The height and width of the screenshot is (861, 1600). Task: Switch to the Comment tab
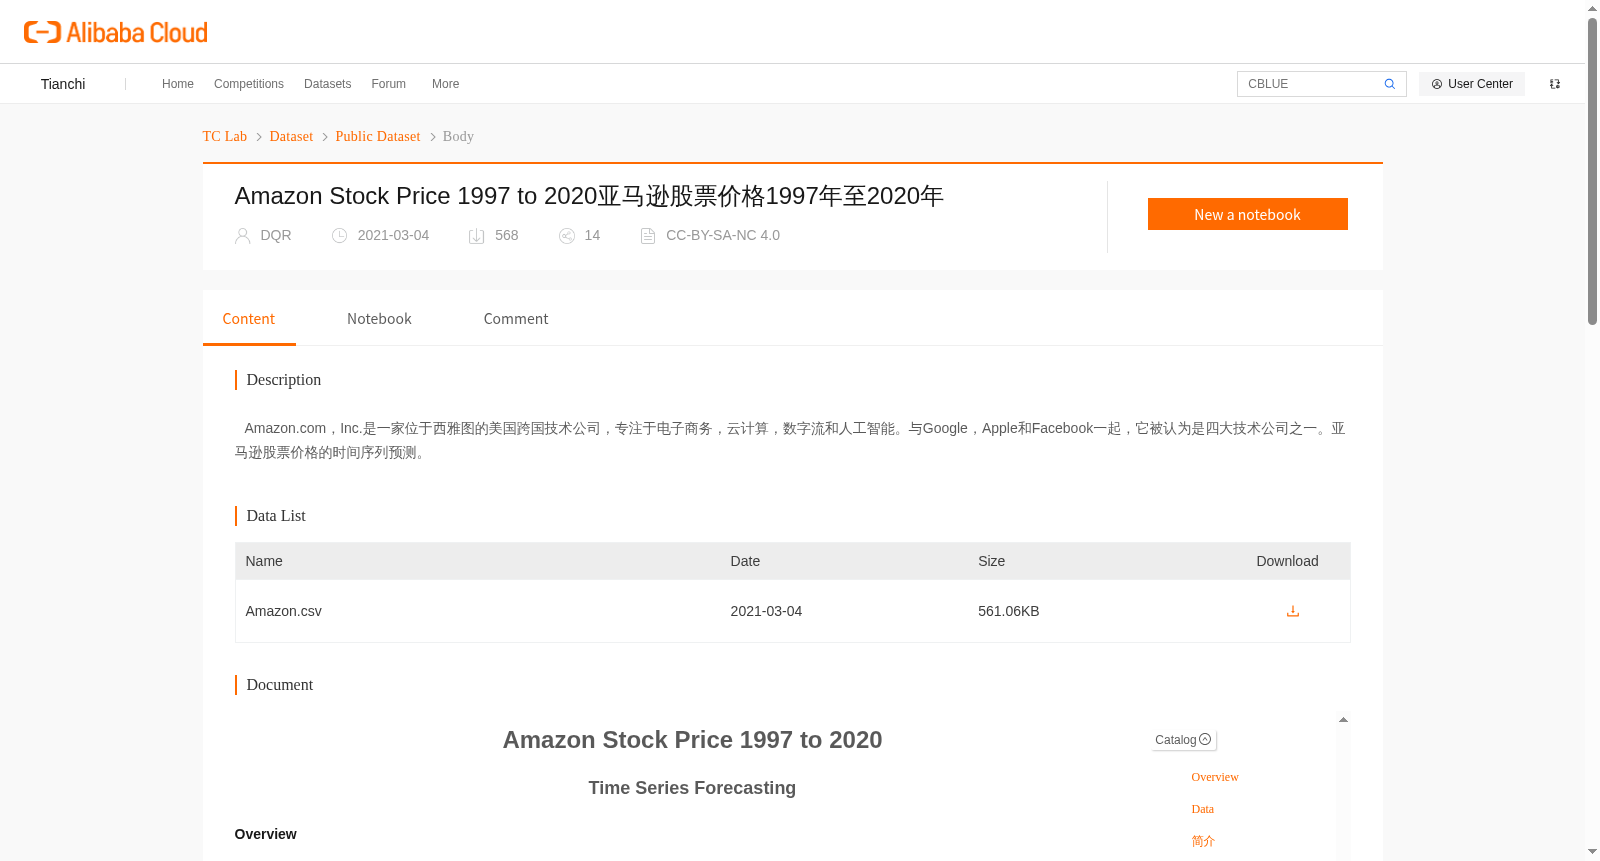pyautogui.click(x=516, y=319)
